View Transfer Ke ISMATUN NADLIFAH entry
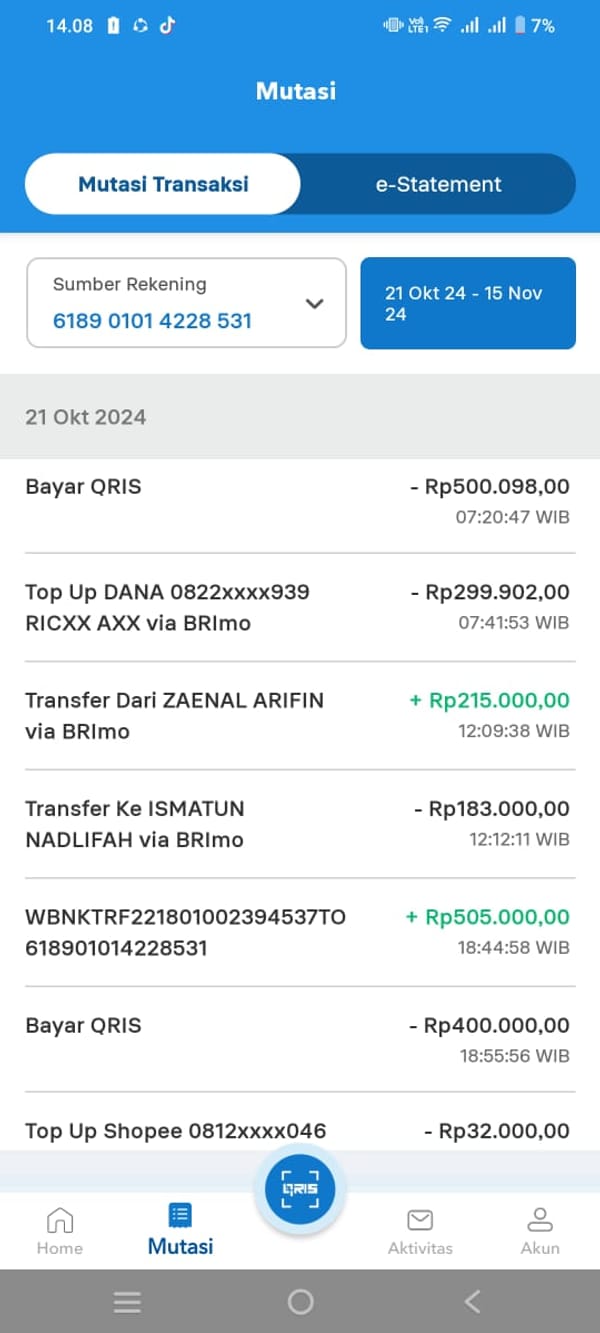600x1333 pixels. pos(300,823)
